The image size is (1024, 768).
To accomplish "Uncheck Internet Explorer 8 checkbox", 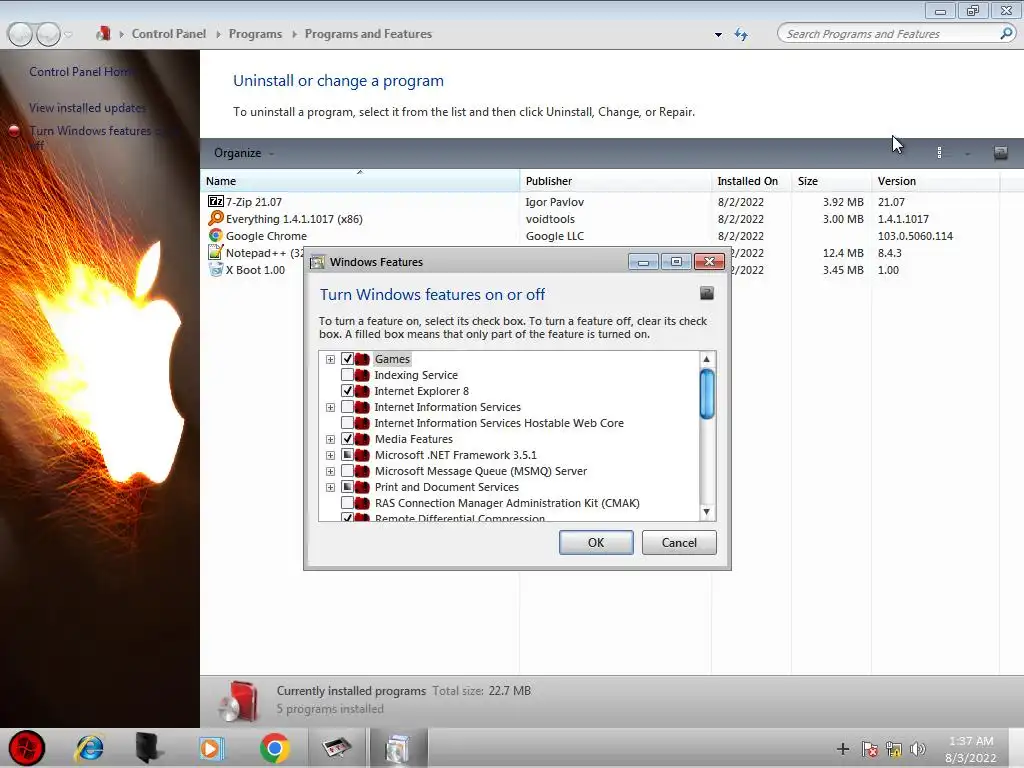I will (347, 391).
